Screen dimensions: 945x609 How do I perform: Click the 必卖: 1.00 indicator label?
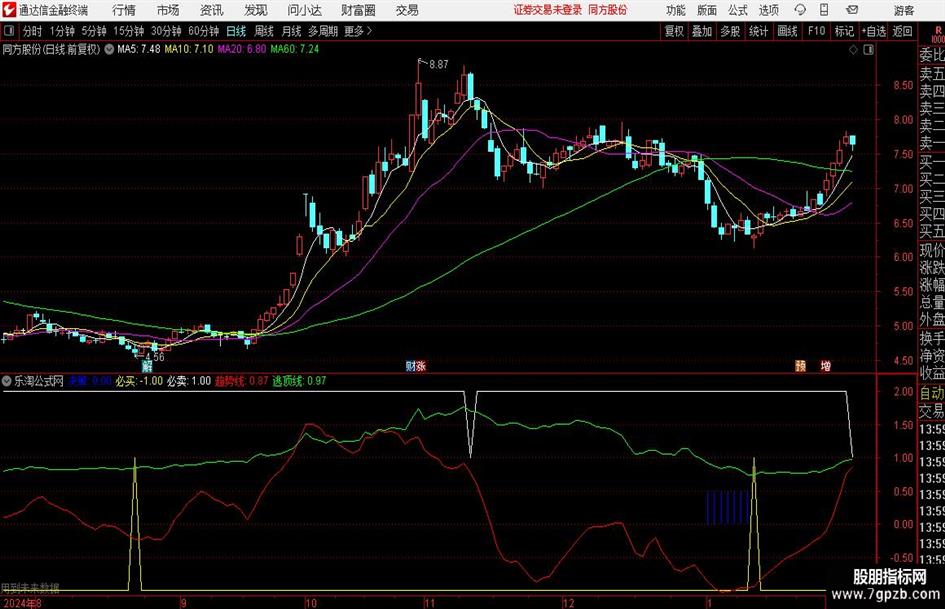tap(189, 381)
